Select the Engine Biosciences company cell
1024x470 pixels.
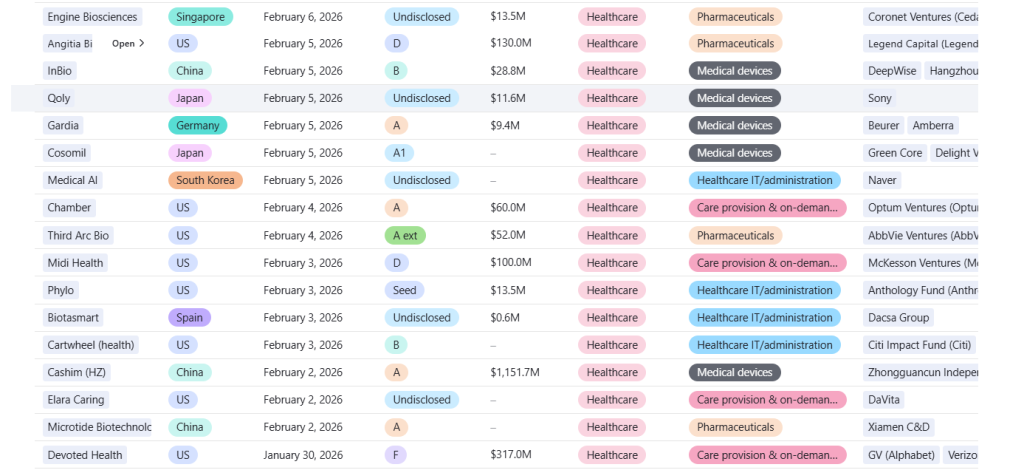pyautogui.click(x=93, y=17)
